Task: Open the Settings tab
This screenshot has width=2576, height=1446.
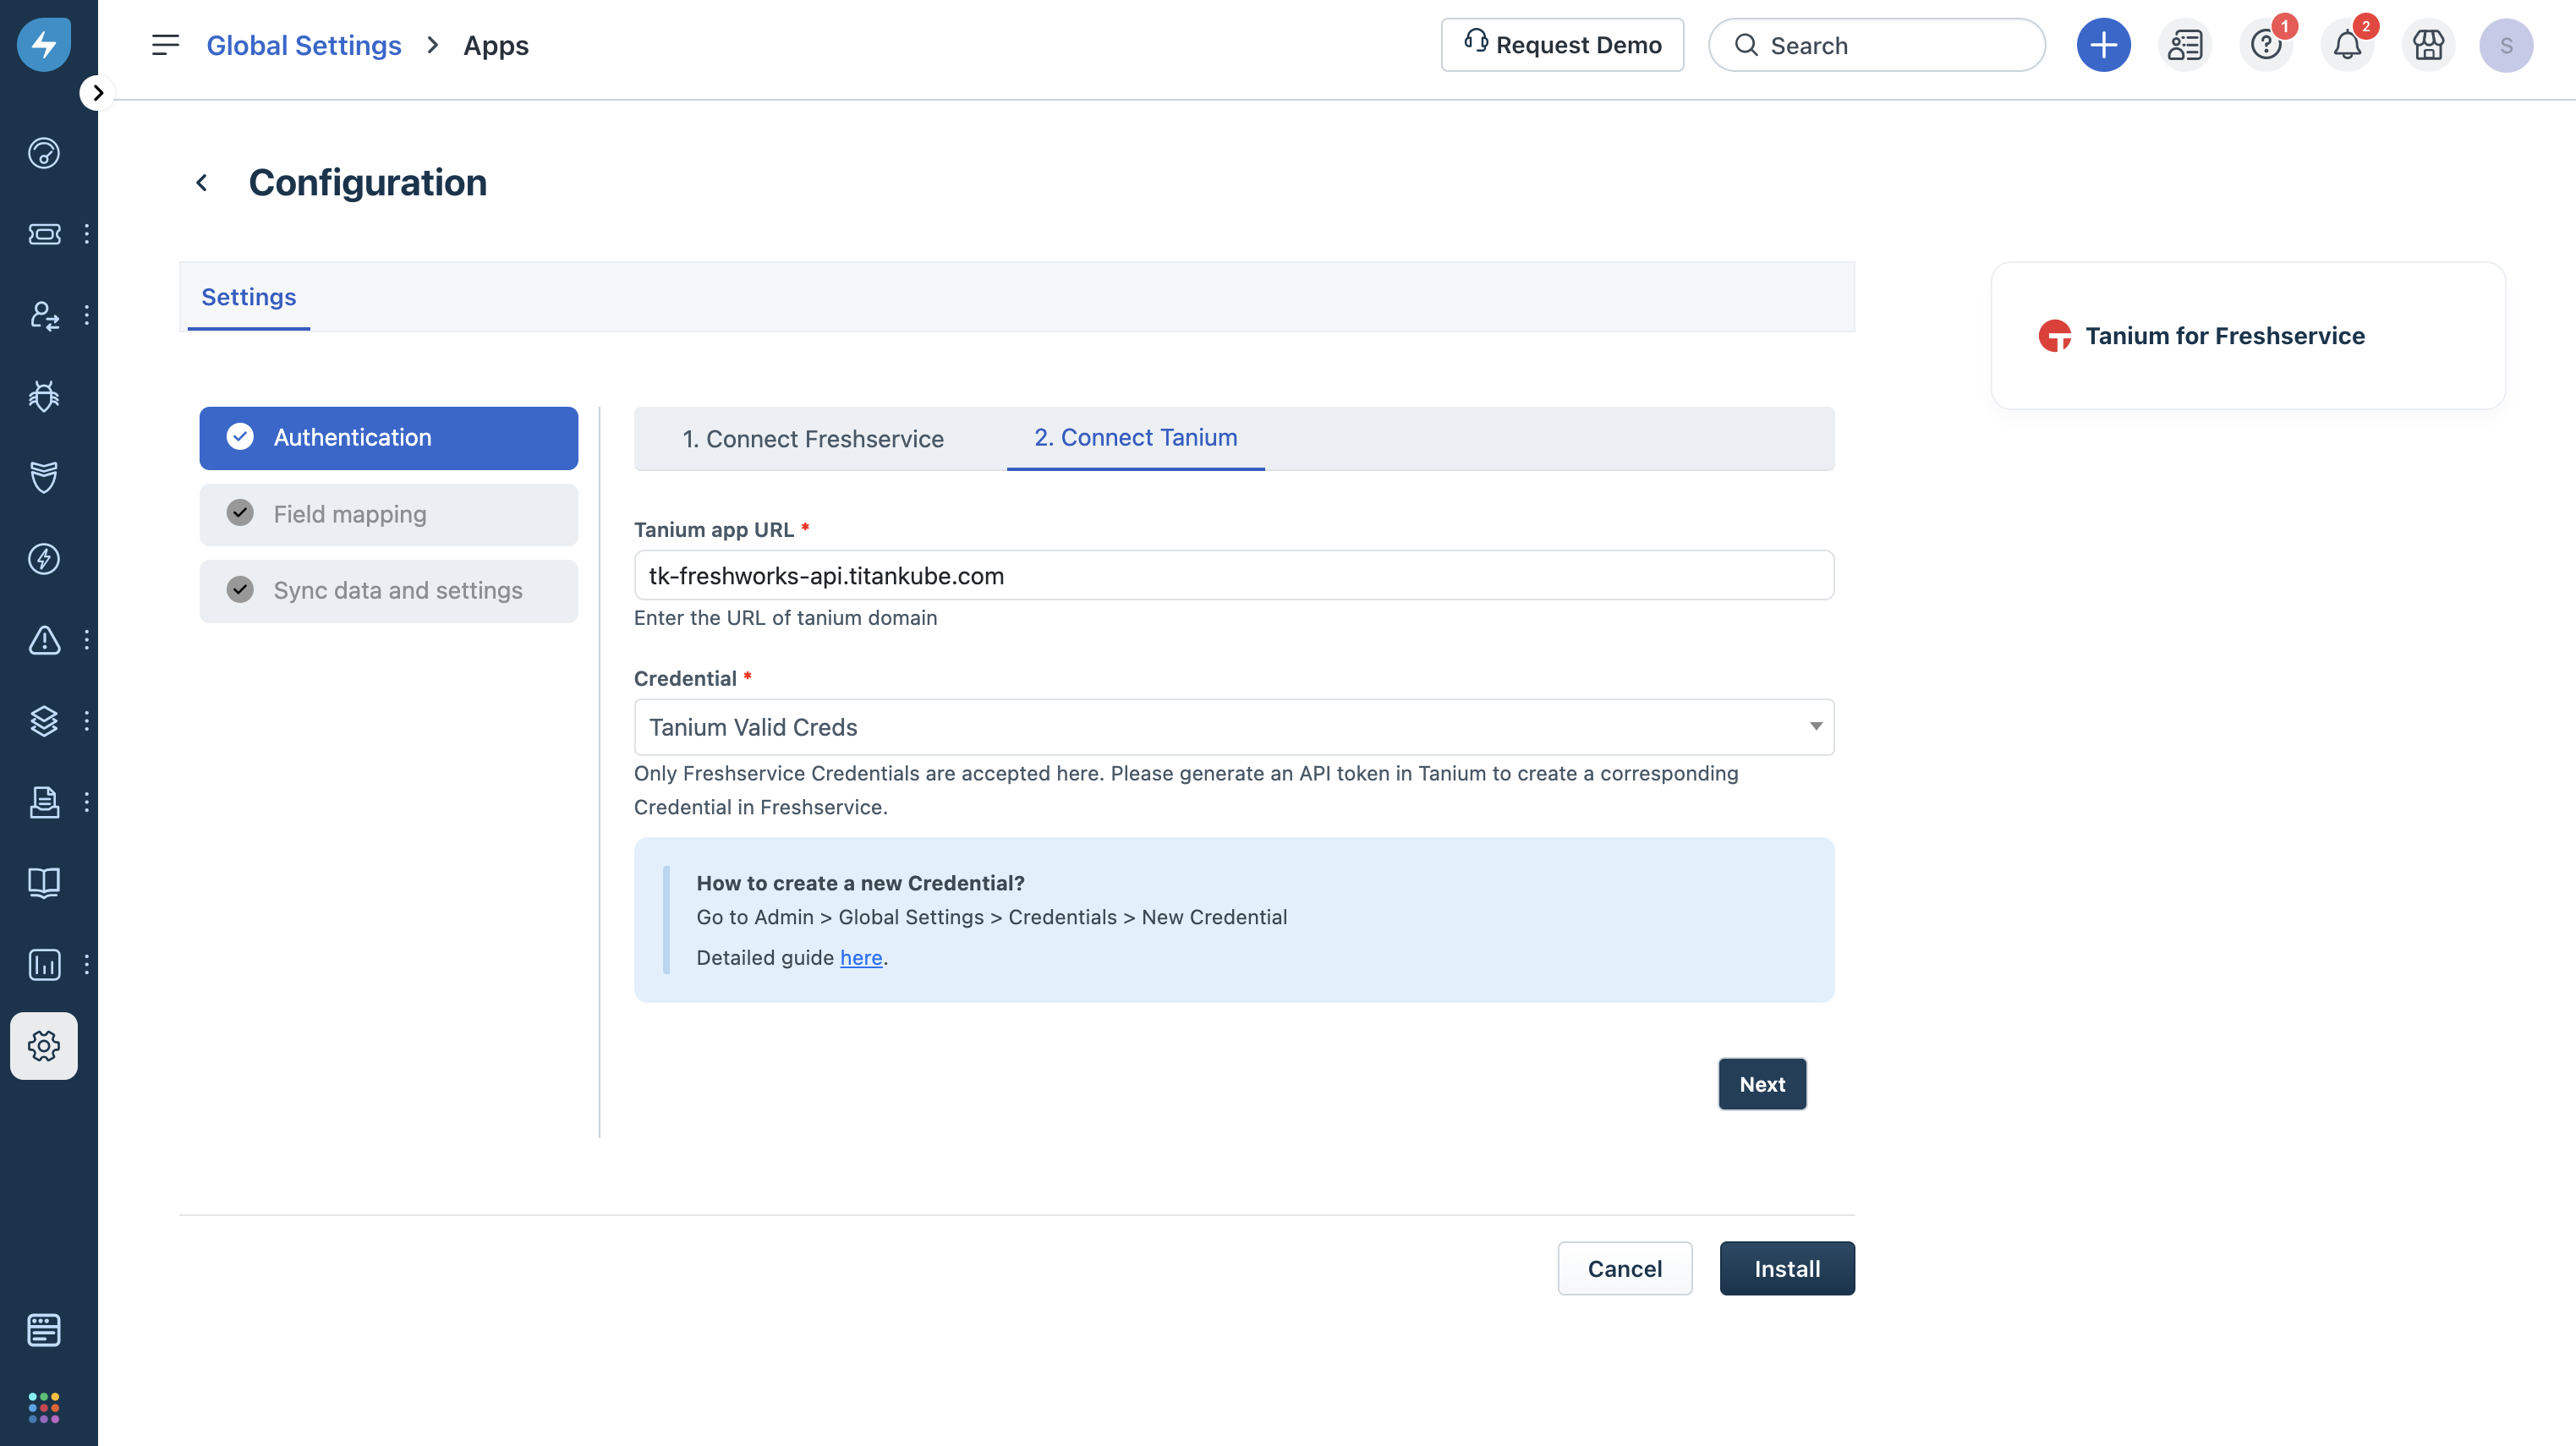Action: click(248, 297)
